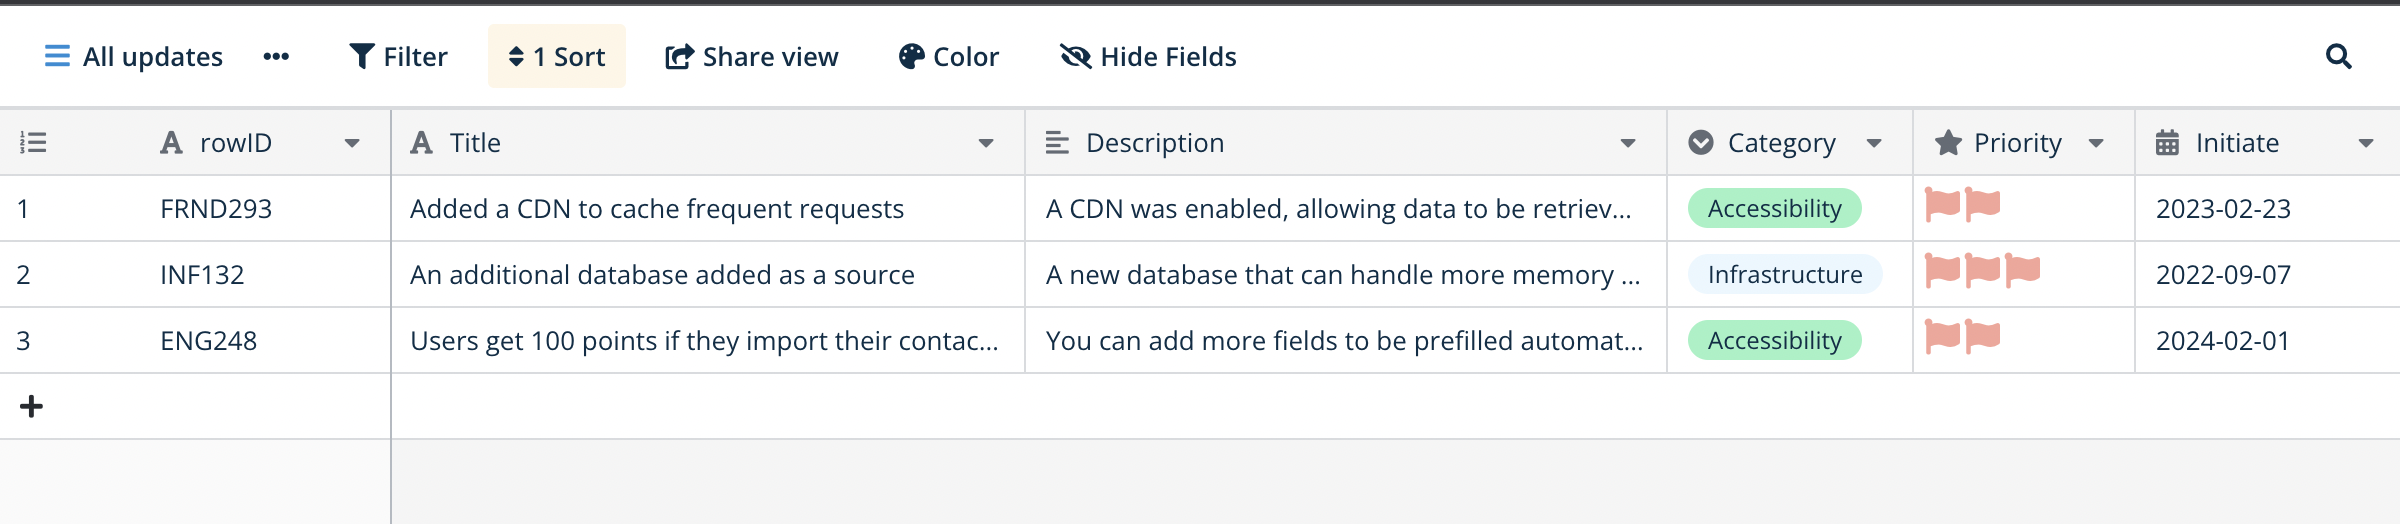Click the plus icon to add row
Image resolution: width=2400 pixels, height=524 pixels.
(31, 406)
